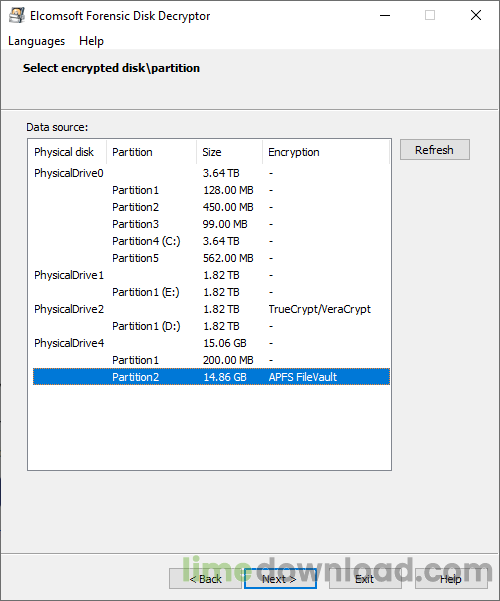
Task: Click the Partition column header
Action: tap(151, 152)
